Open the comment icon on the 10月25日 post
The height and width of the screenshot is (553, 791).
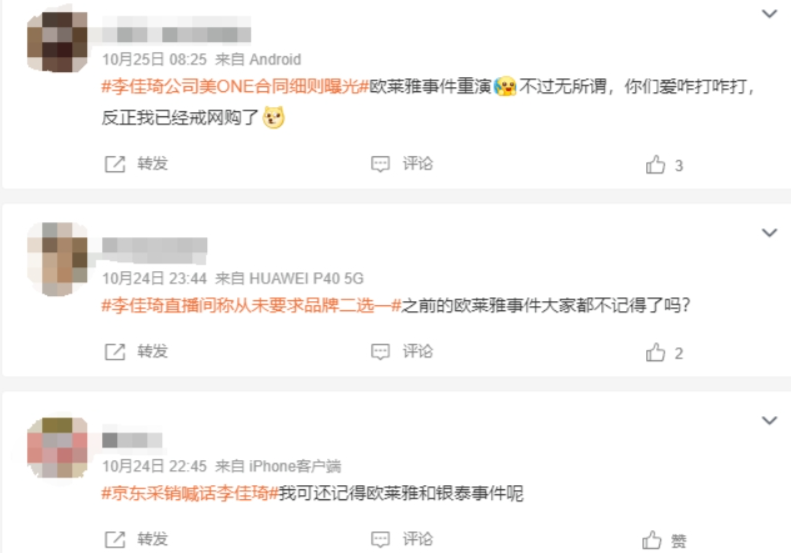click(380, 164)
